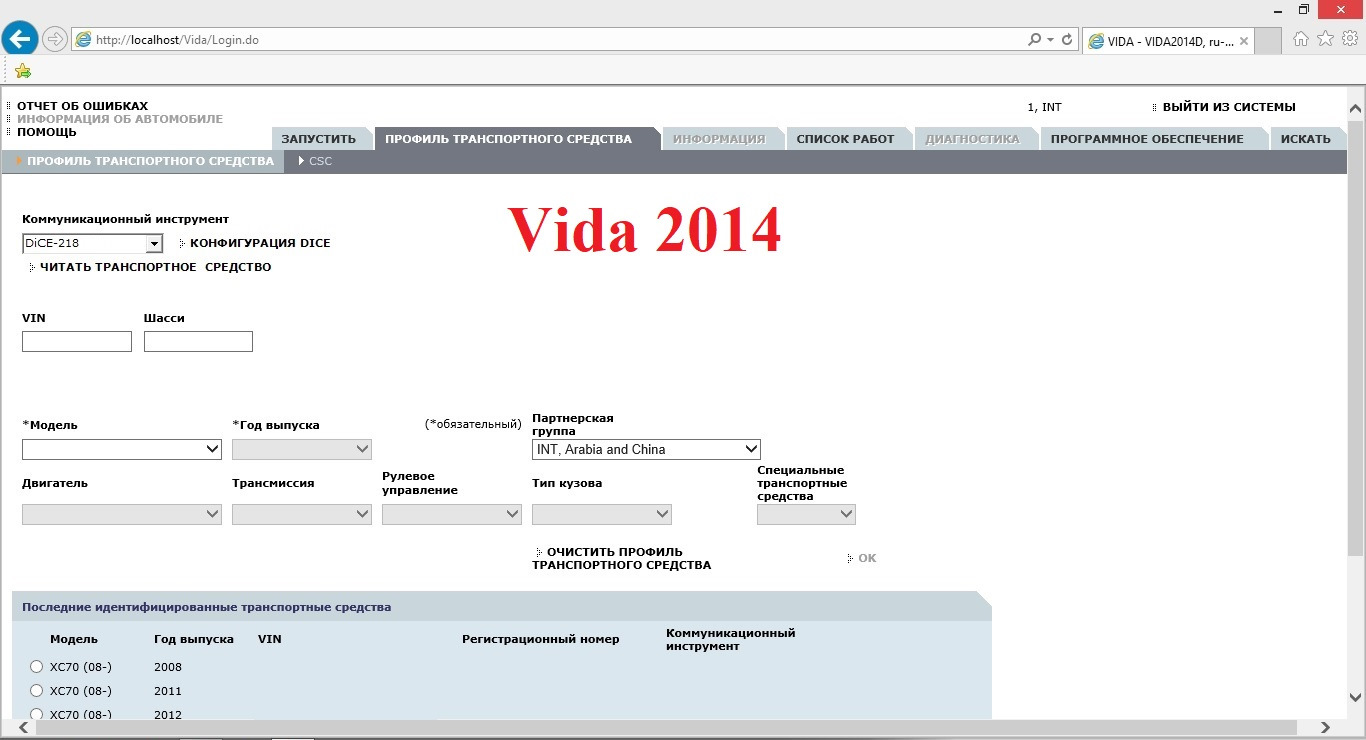Click the vertical scrollbar up arrow

1355,108
